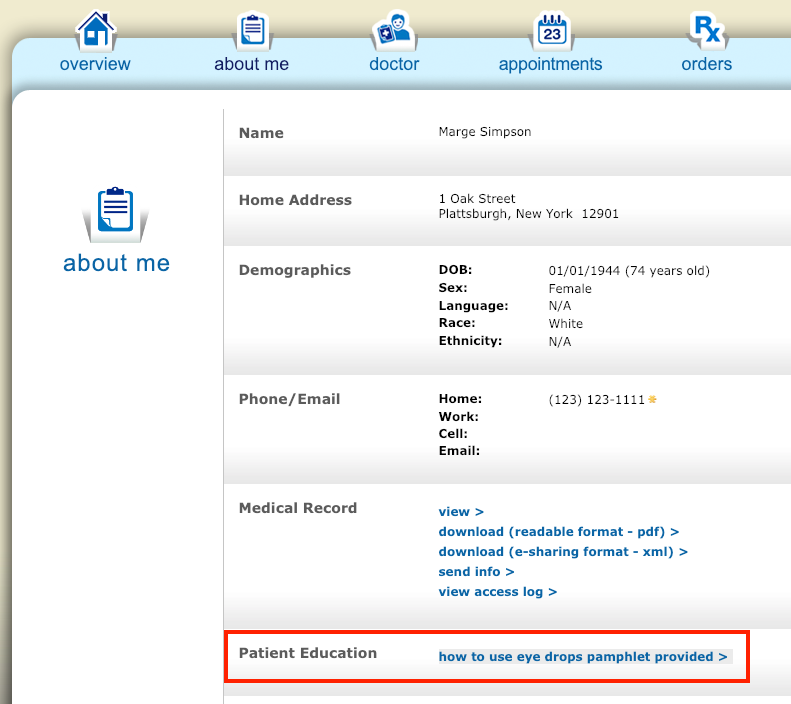Select the doctor tab label
Viewport: 791px width, 704px height.
pyautogui.click(x=394, y=64)
